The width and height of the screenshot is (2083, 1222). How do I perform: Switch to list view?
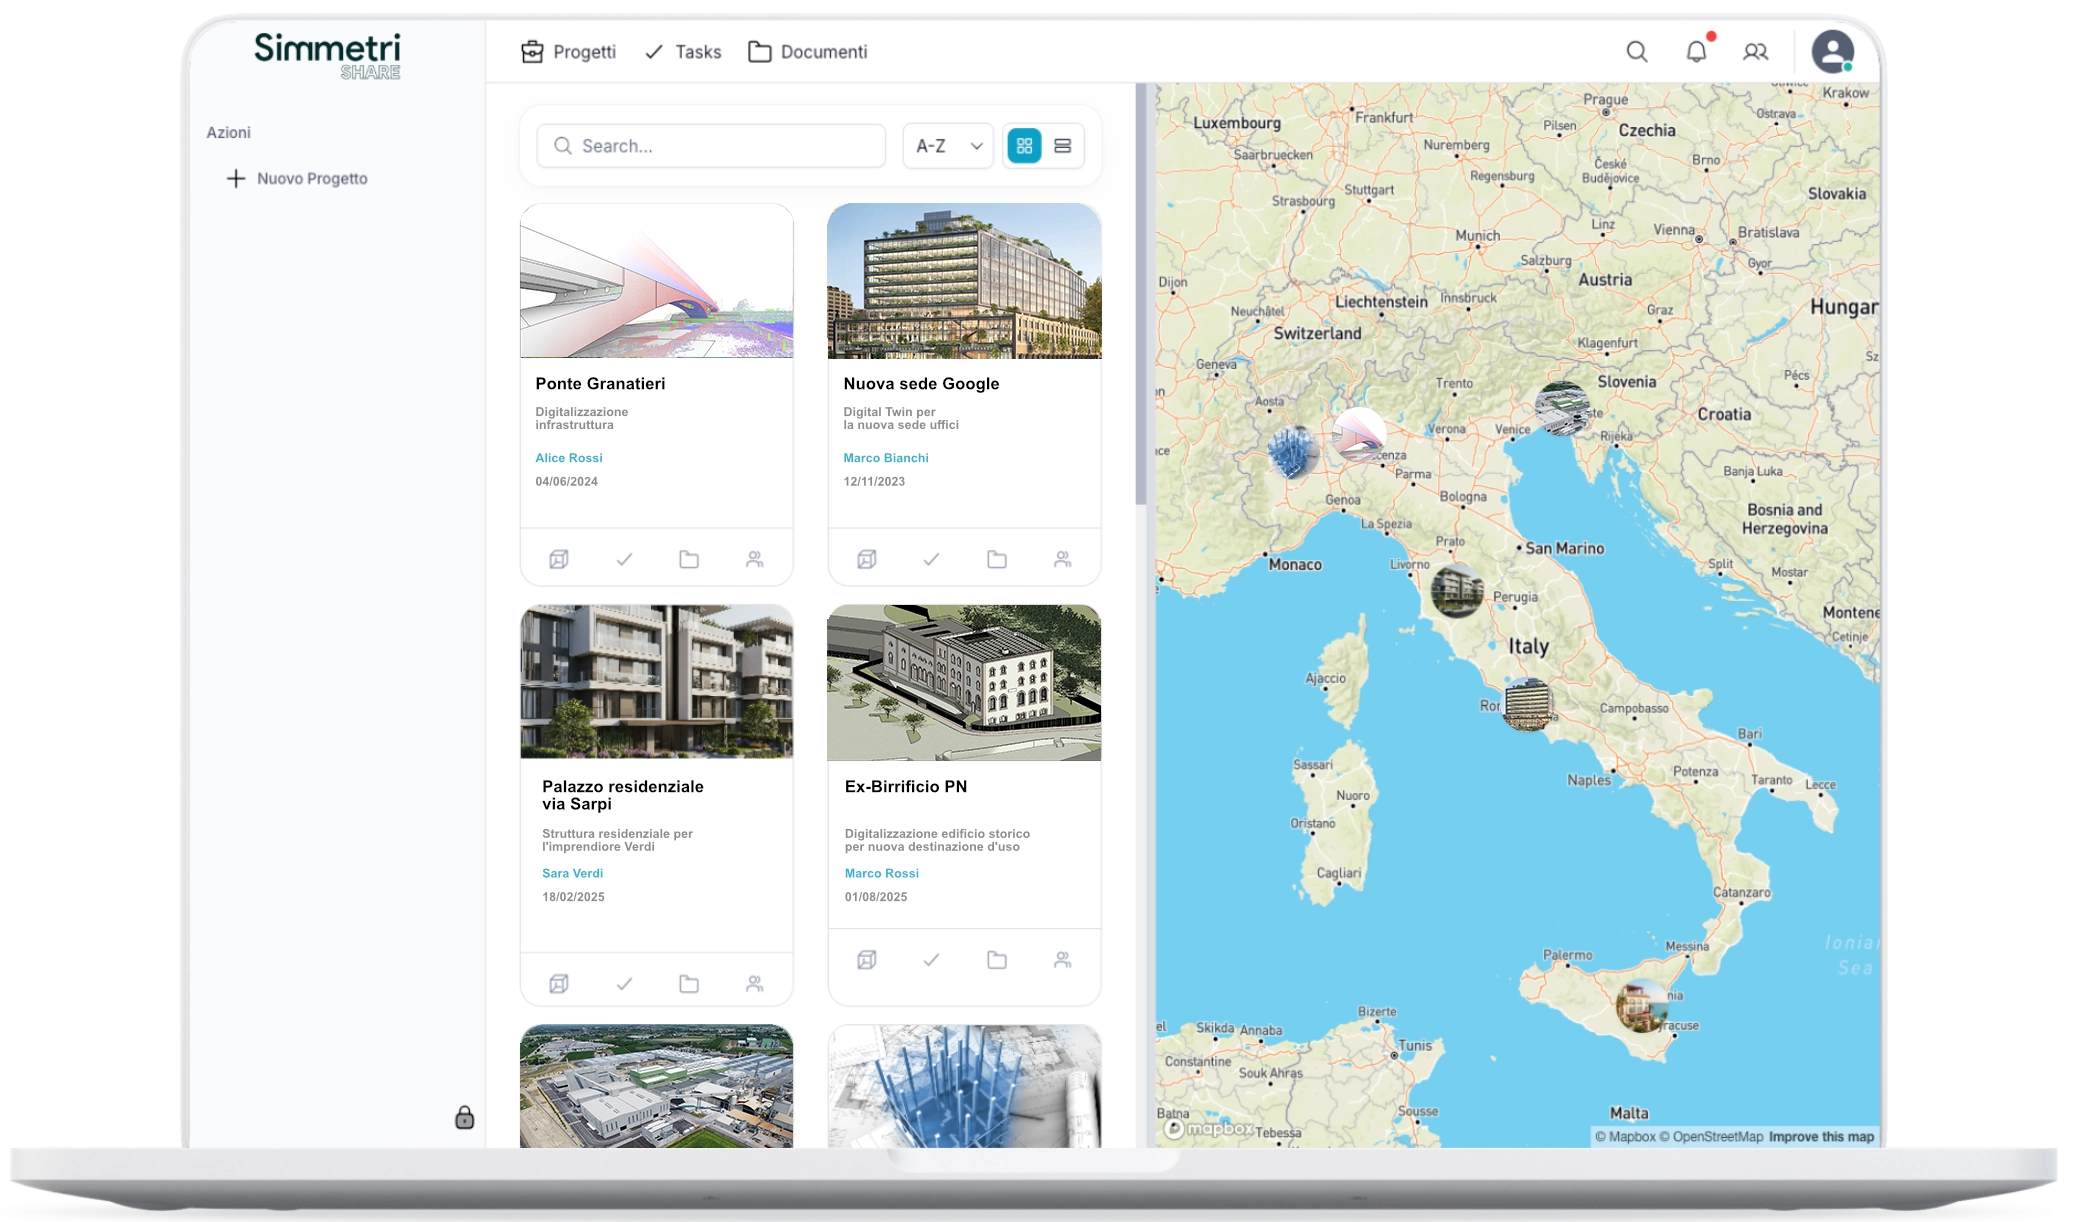click(x=1063, y=146)
